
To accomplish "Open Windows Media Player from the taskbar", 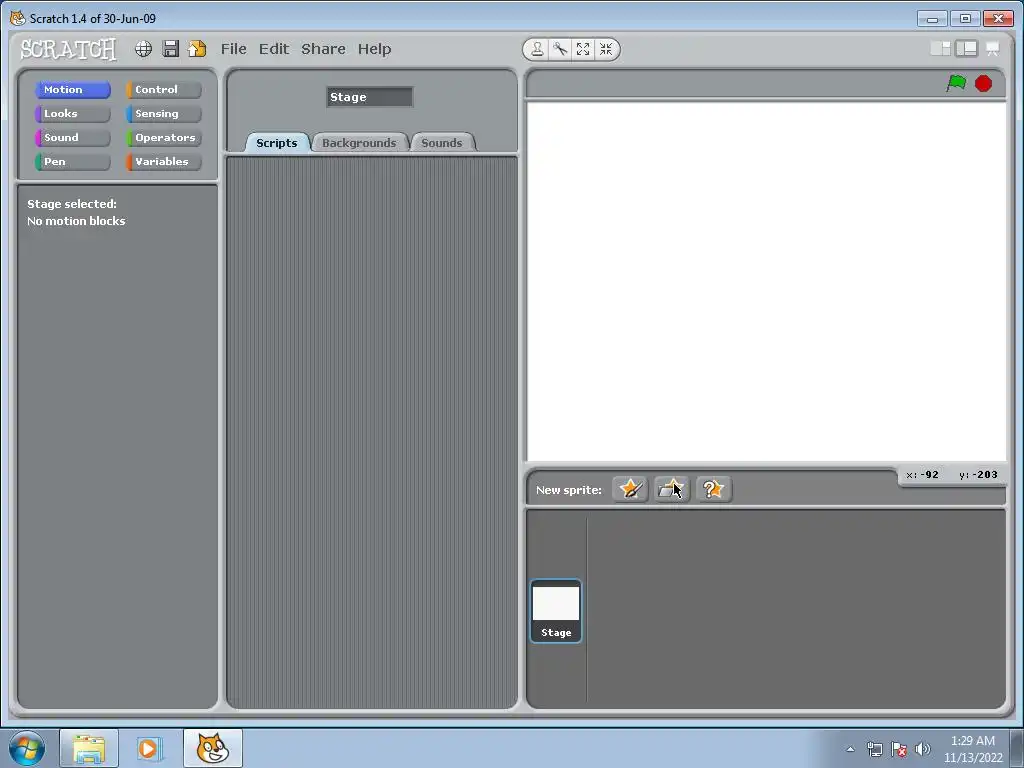I will tap(148, 748).
